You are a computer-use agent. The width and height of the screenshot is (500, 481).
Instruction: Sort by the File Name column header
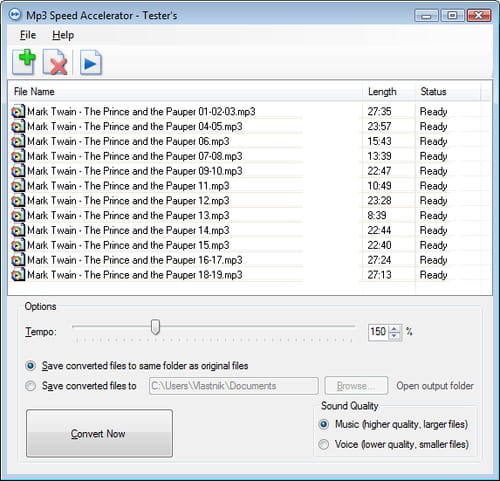pyautogui.click(x=185, y=91)
